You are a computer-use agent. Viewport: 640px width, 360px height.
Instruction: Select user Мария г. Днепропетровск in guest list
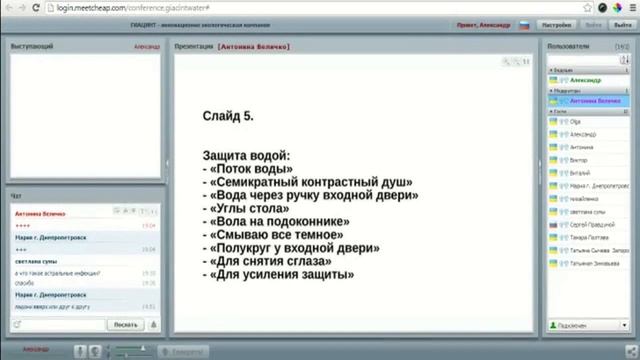click(x=588, y=186)
